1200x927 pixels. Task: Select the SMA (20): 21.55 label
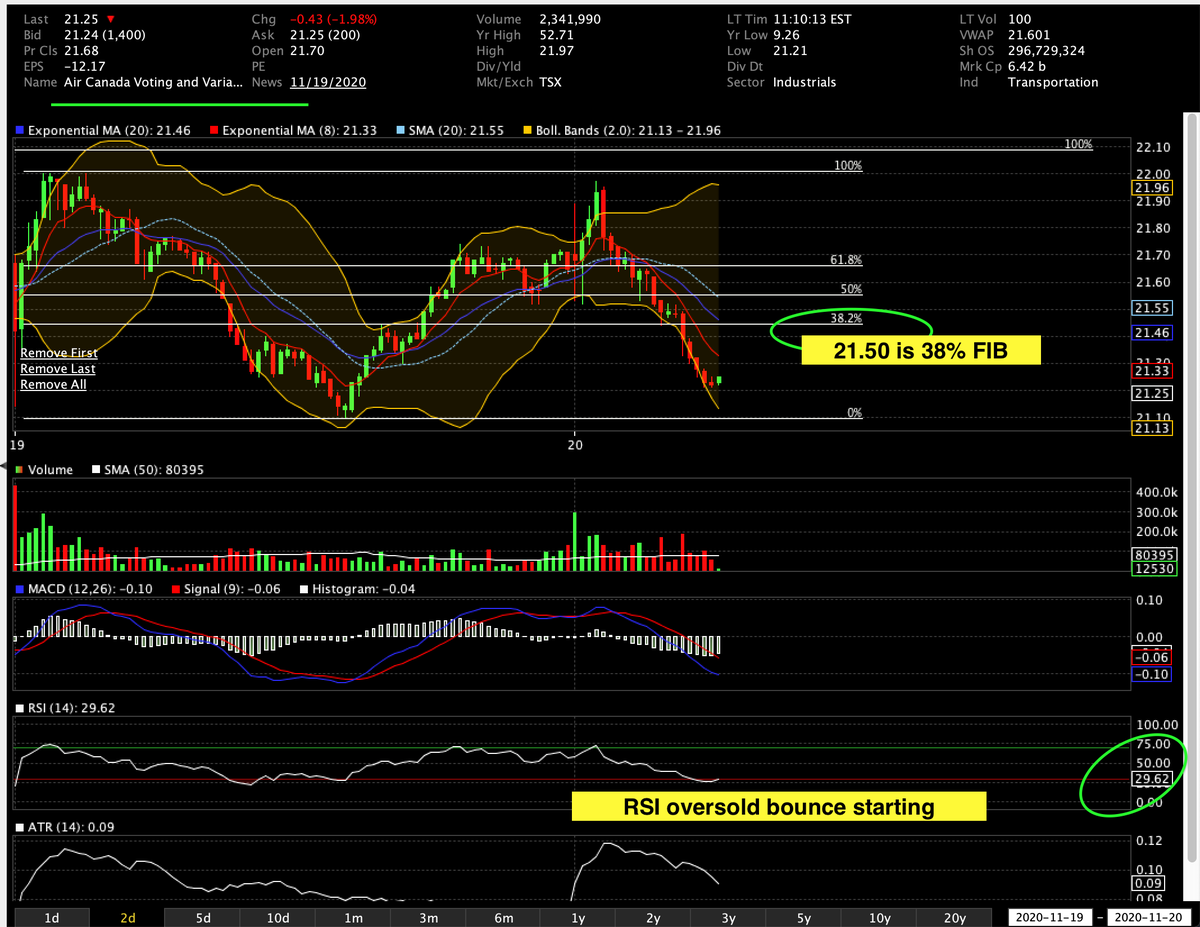coord(457,130)
